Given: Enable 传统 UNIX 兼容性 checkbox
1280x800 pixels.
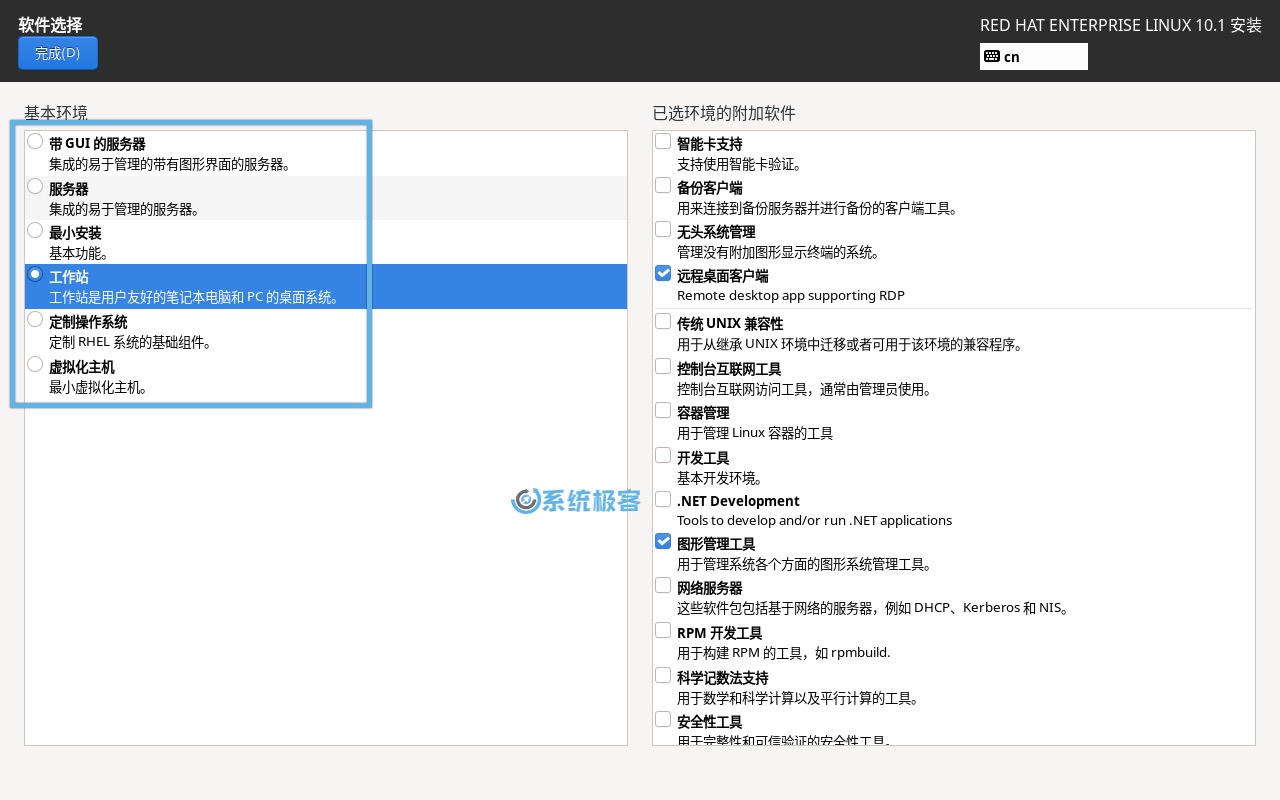Looking at the screenshot, I should pyautogui.click(x=663, y=321).
